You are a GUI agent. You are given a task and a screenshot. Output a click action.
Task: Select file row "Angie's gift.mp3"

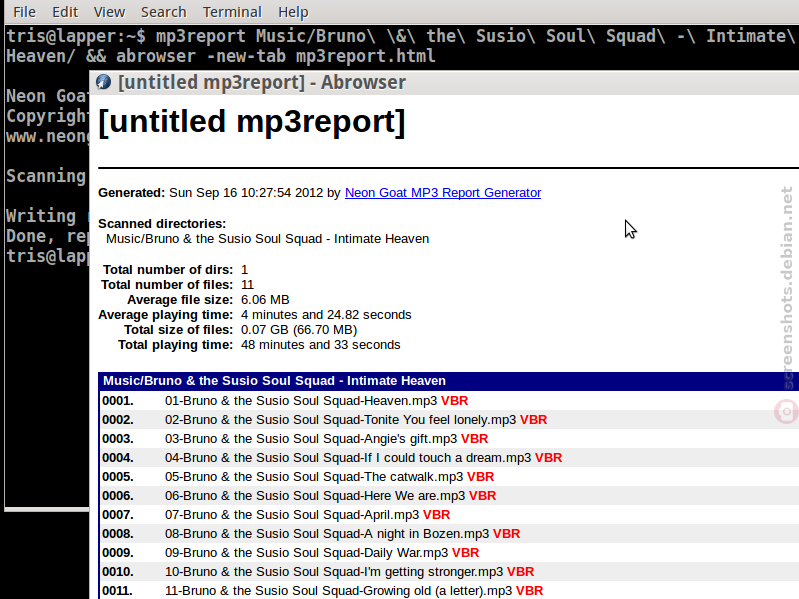448,439
